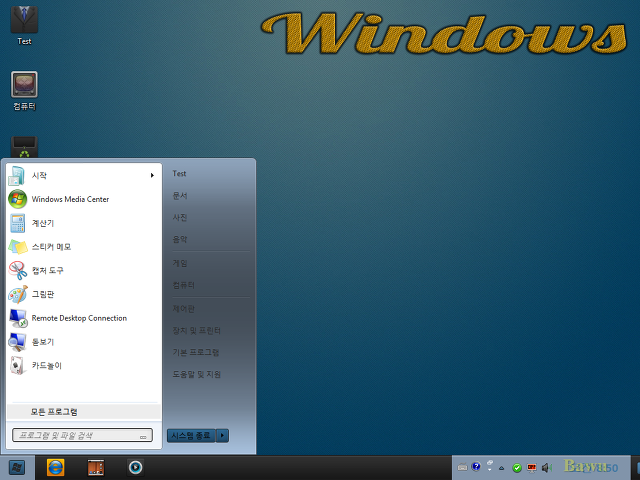The width and height of the screenshot is (640, 480).
Task: Open Documents (문서) from Start menu
Action: pyautogui.click(x=180, y=196)
